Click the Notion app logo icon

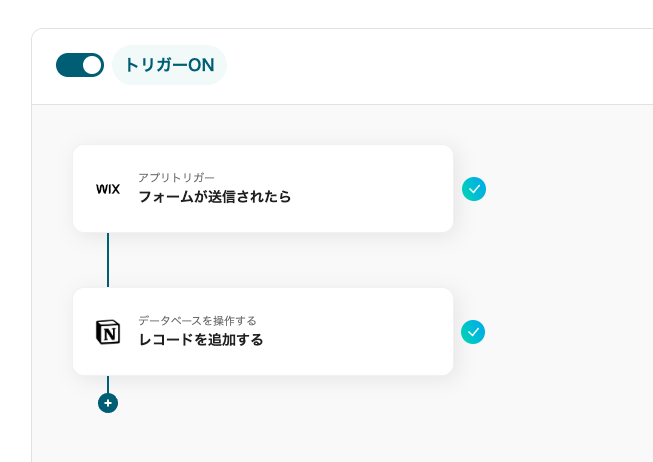107,332
